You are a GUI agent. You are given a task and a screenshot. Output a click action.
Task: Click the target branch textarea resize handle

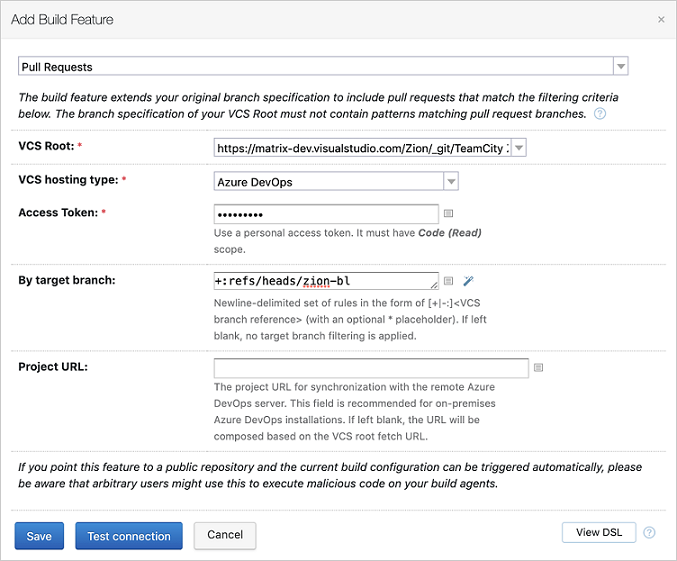(x=434, y=286)
